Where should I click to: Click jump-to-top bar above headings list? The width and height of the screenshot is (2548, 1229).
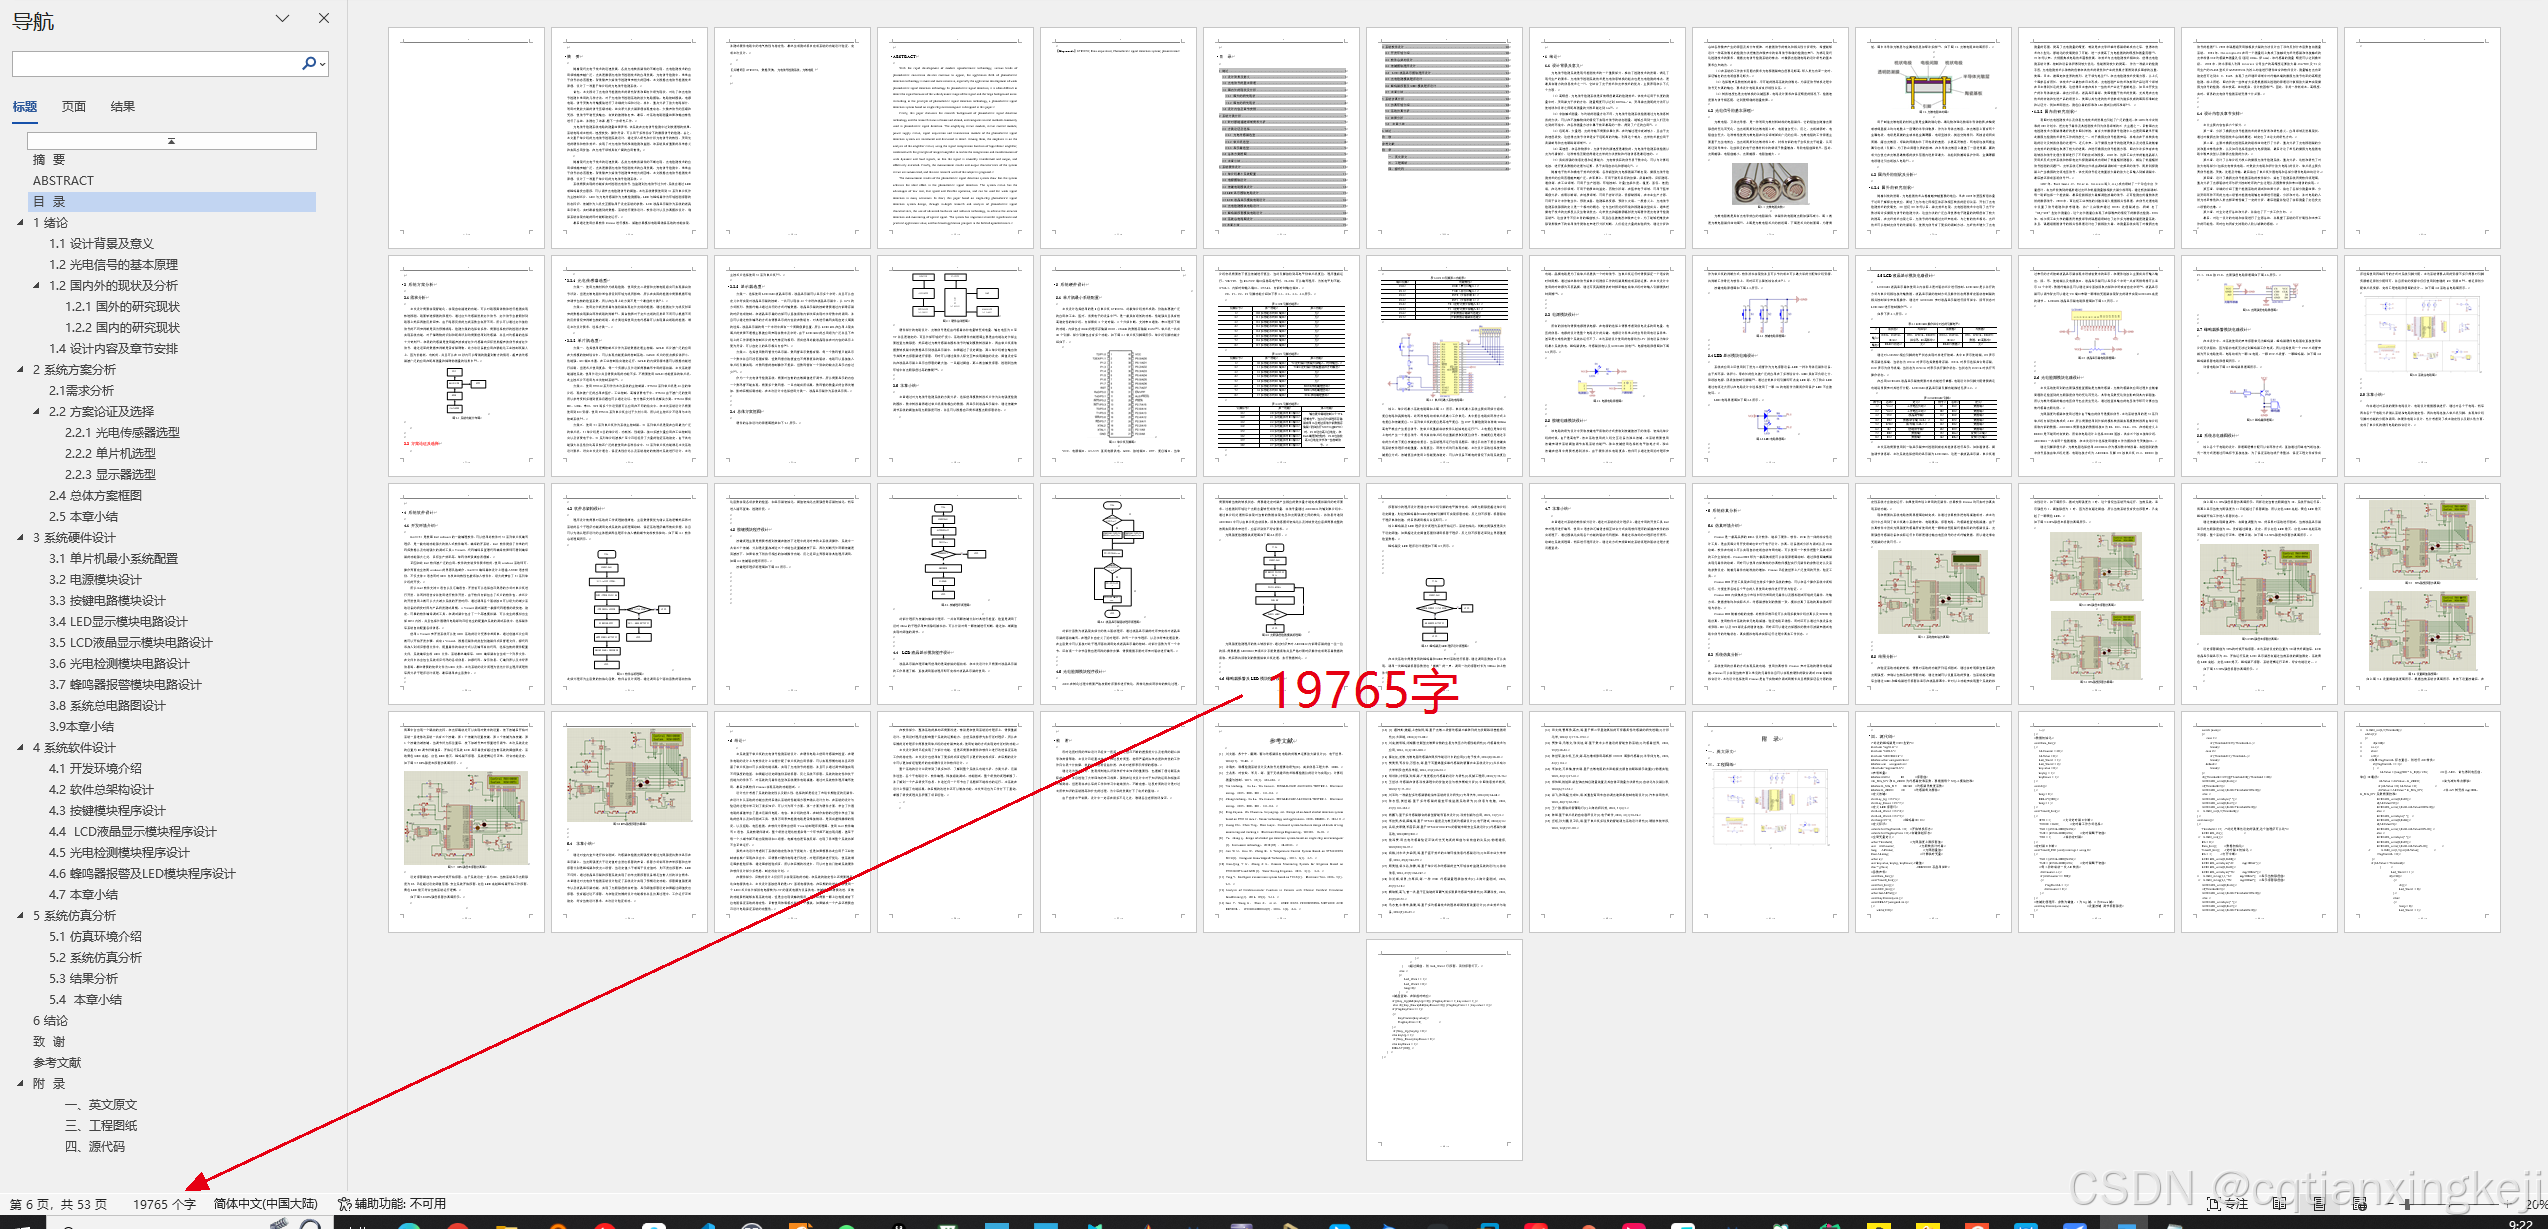pos(172,141)
